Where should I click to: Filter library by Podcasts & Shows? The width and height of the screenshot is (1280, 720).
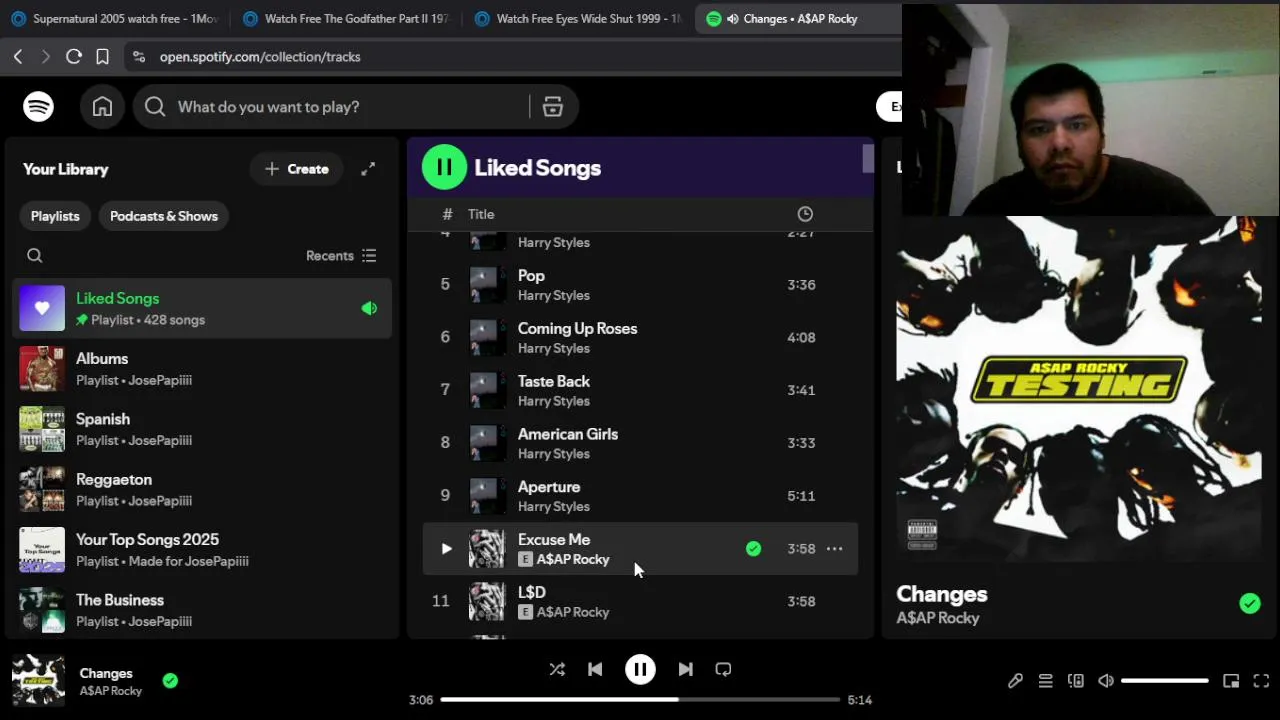(x=164, y=216)
